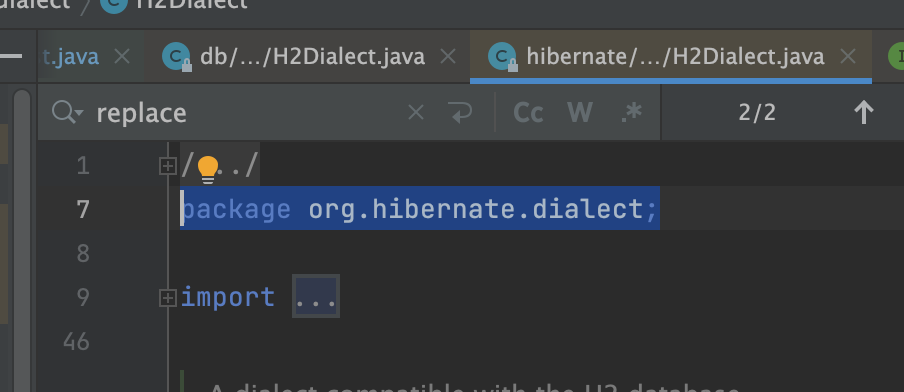
Task: Click the green icon of the cut-off tab
Action: (x=895, y=57)
